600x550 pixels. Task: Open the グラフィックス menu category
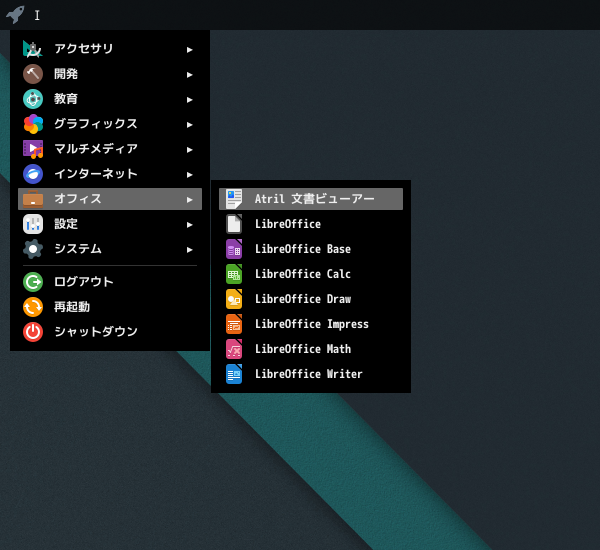tap(110, 124)
